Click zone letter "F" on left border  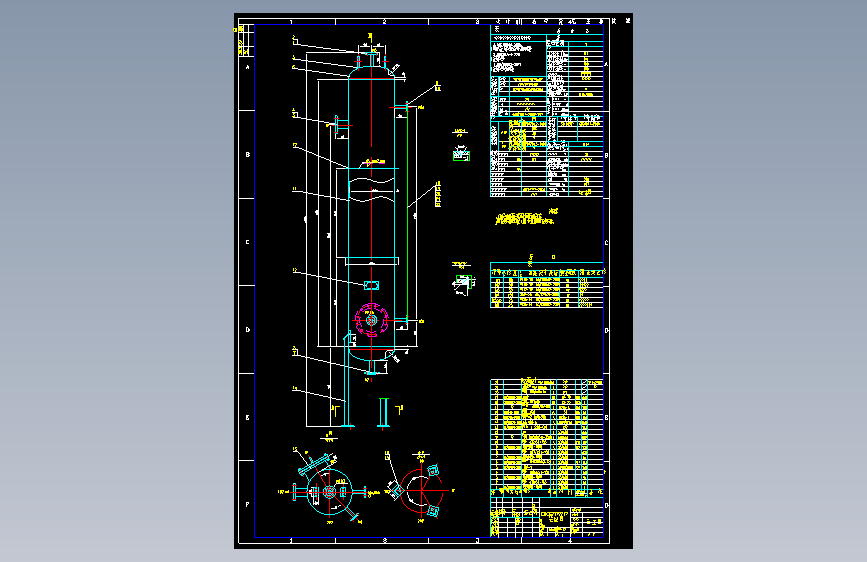pos(247,504)
